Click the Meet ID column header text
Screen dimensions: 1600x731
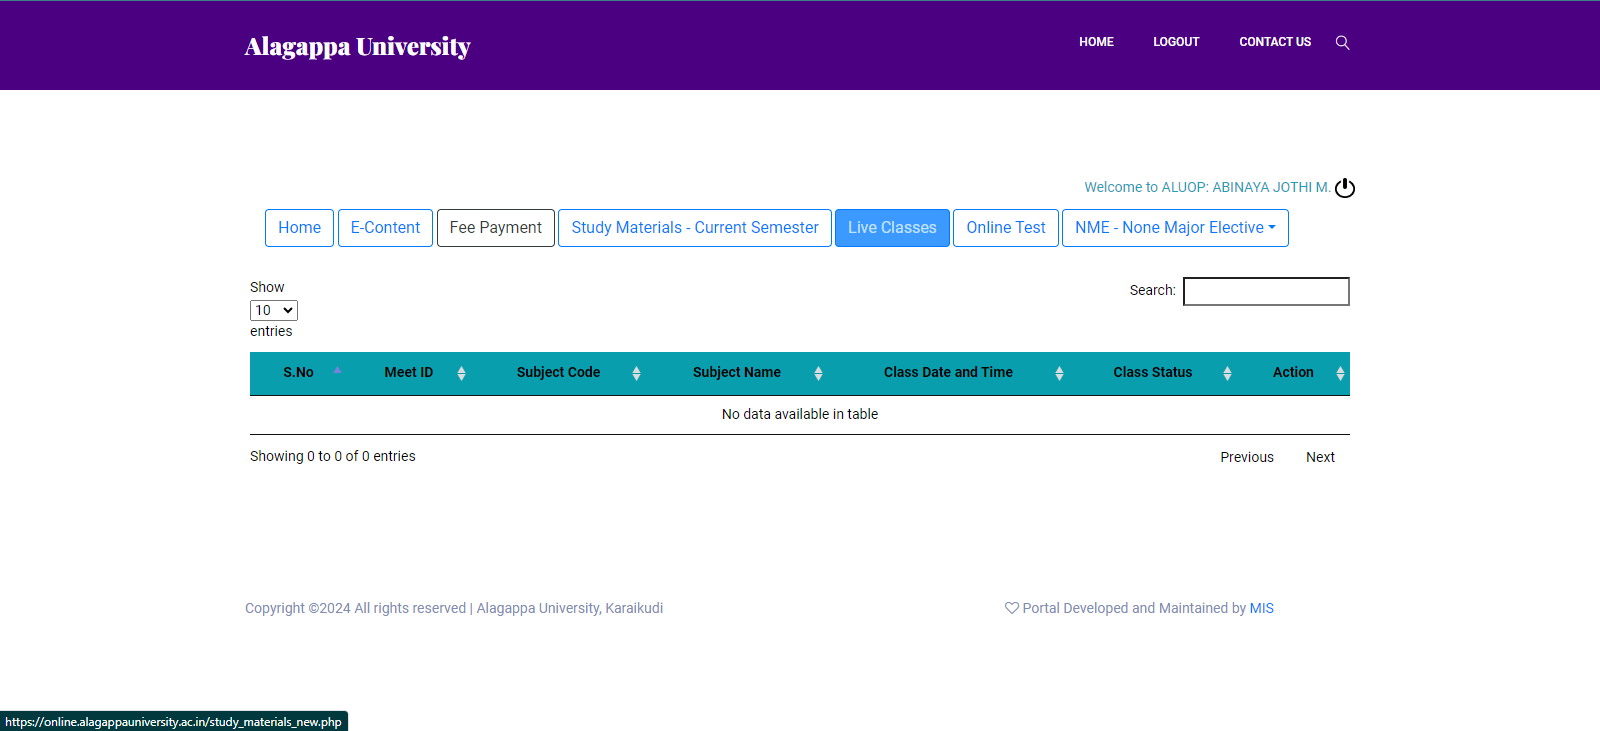[x=409, y=372]
